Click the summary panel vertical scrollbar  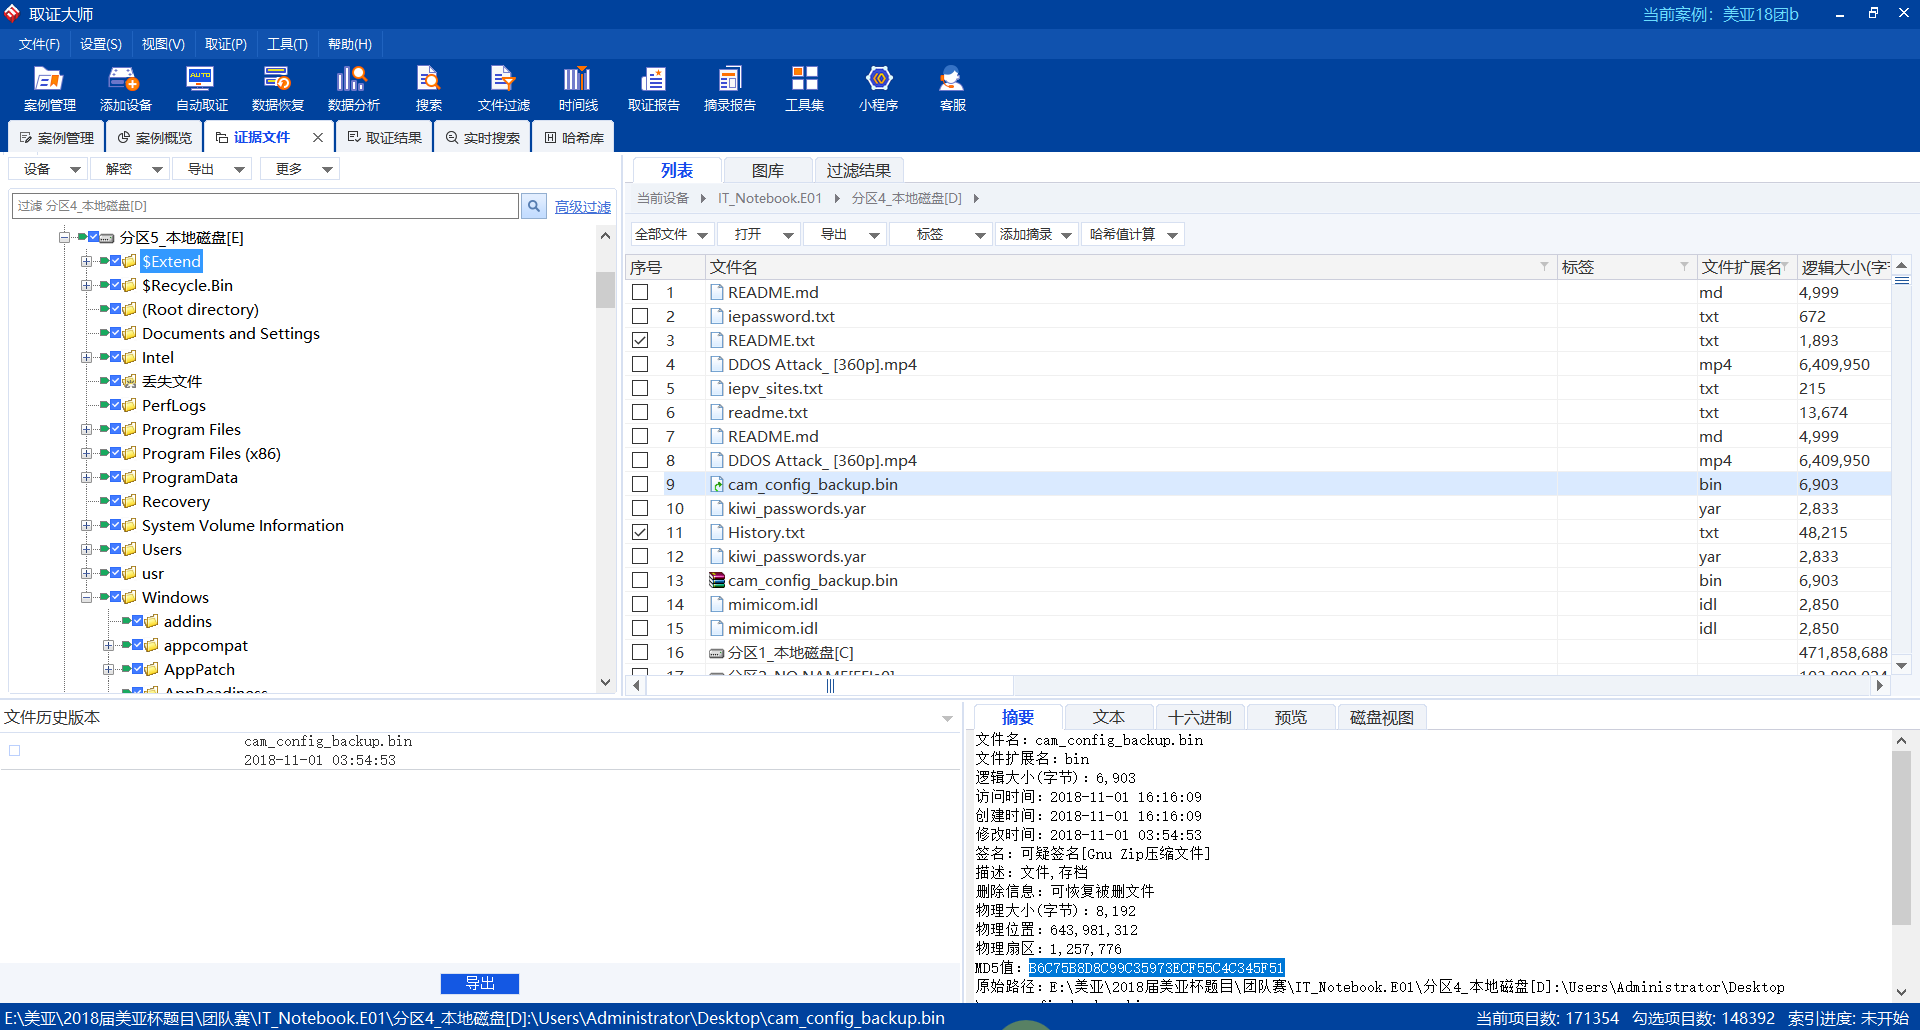point(1901,838)
